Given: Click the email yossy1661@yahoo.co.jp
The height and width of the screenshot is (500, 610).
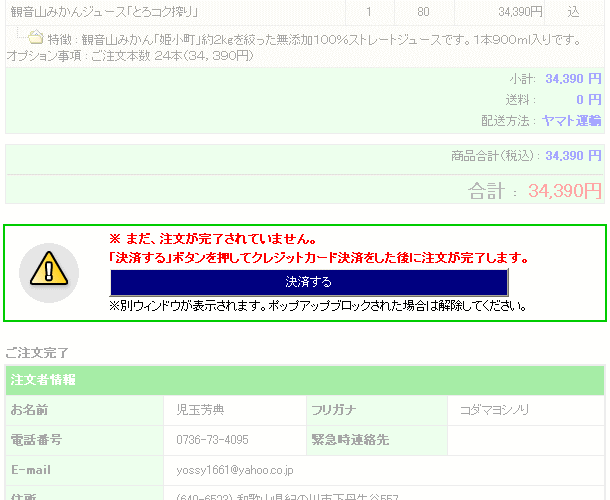Looking at the screenshot, I should pyautogui.click(x=235, y=470).
